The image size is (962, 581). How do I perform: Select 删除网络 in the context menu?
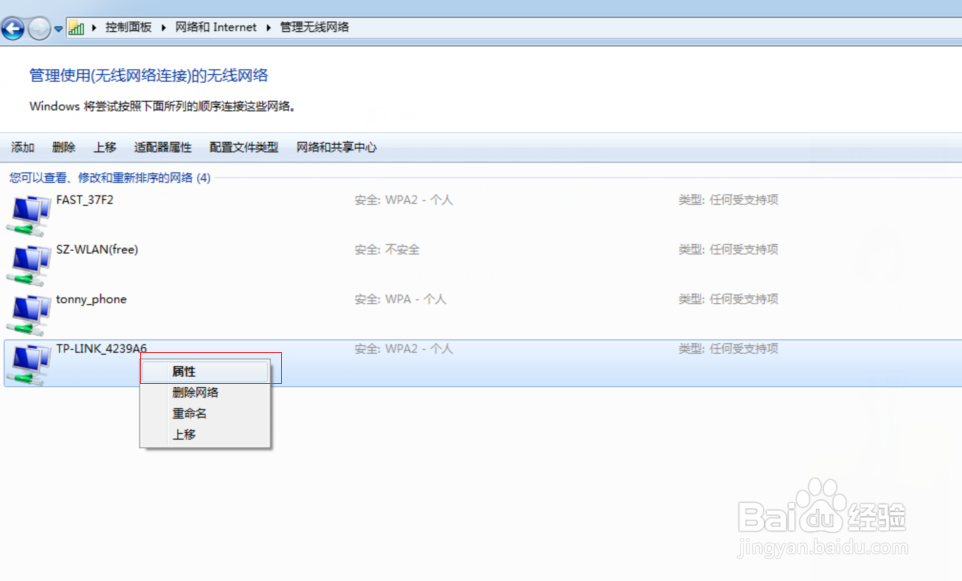tap(195, 392)
